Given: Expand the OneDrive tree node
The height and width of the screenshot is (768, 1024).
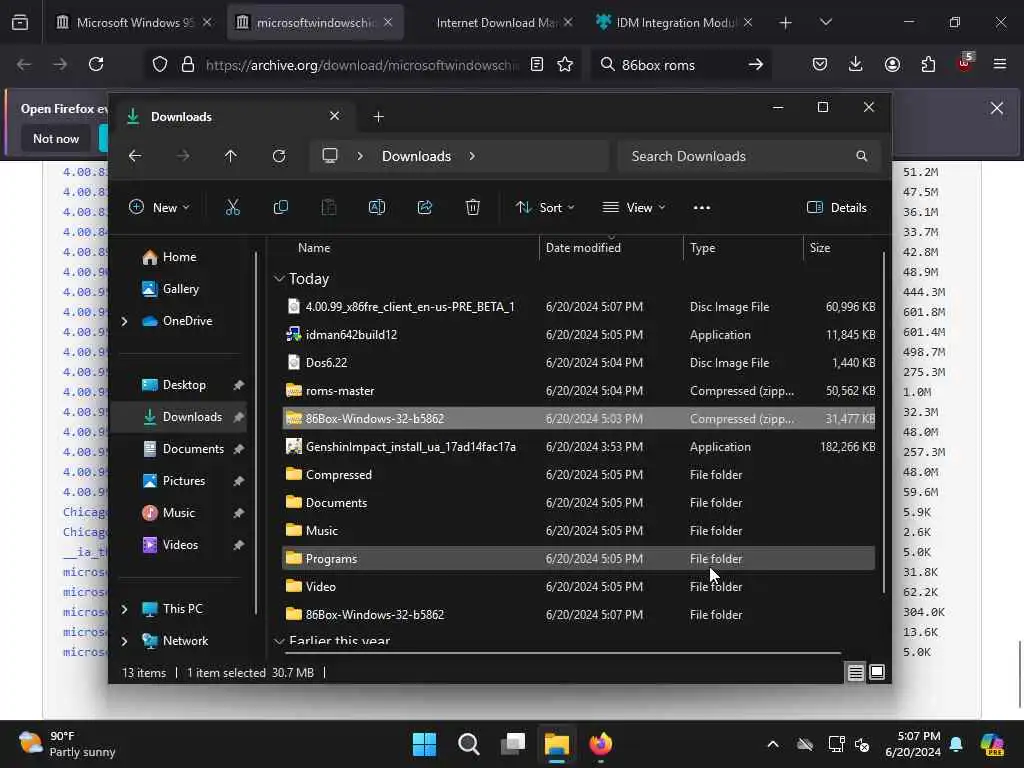Looking at the screenshot, I should pyautogui.click(x=124, y=321).
